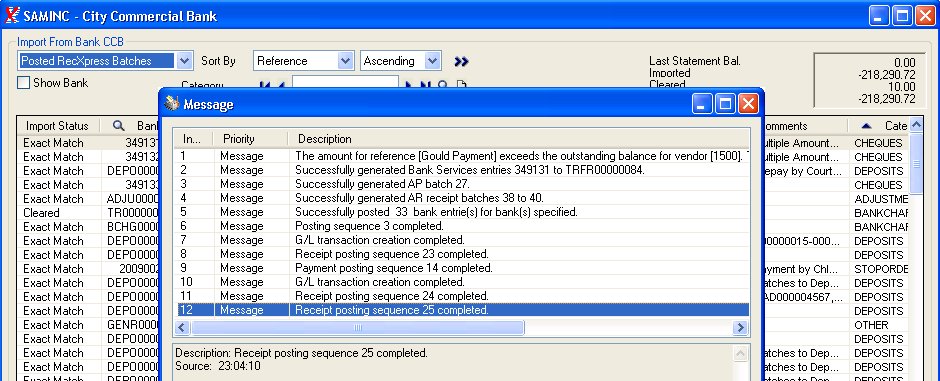The width and height of the screenshot is (940, 381).
Task: Select message 'Posting sequence 3 completed.'
Action: point(462,226)
